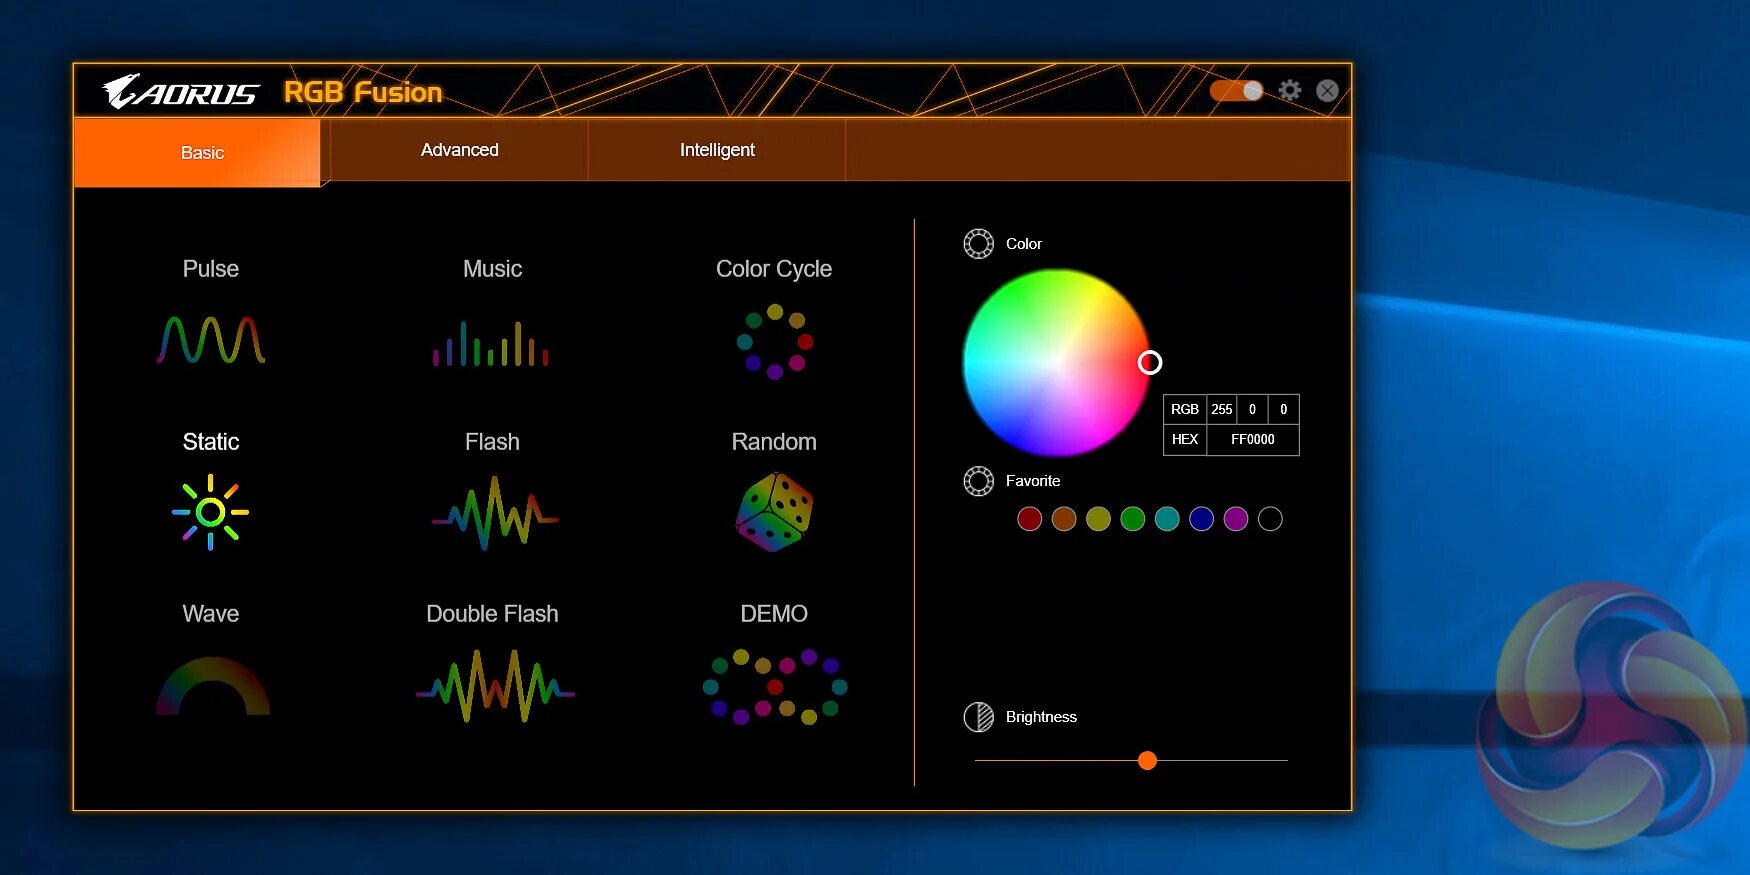This screenshot has height=875, width=1750.
Task: Pick the blue favorite swatch
Action: pyautogui.click(x=1202, y=519)
